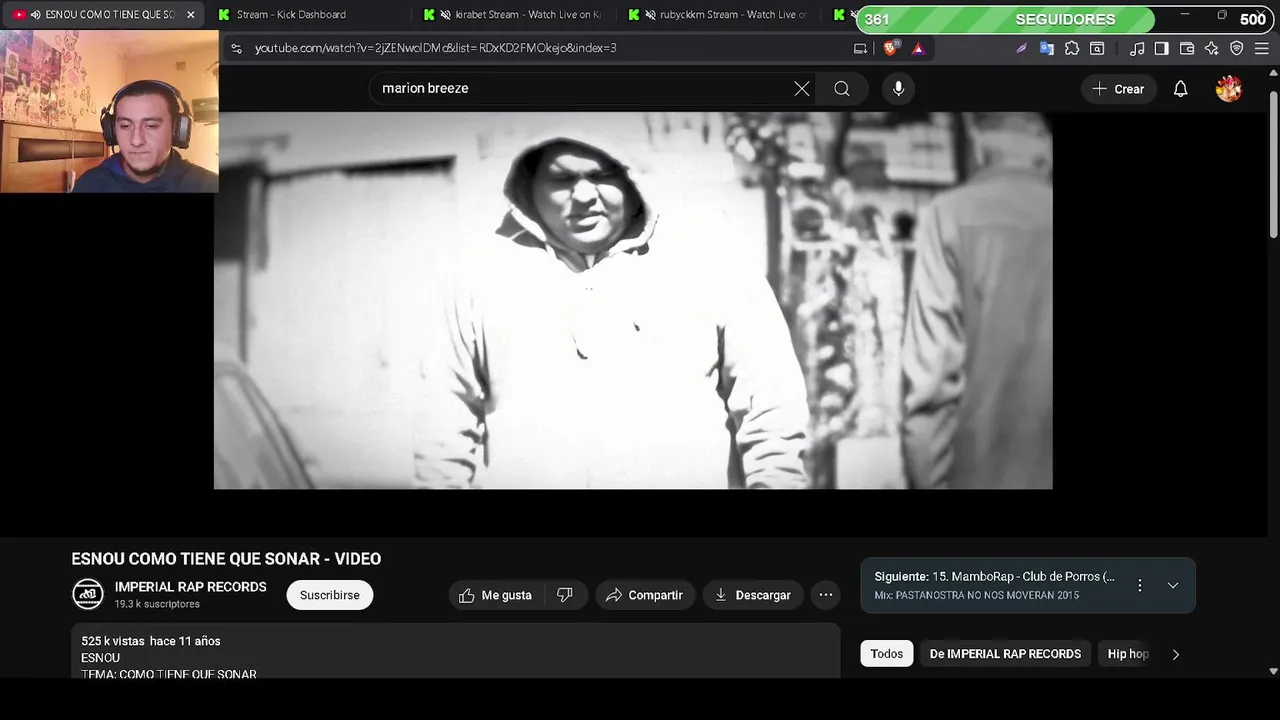Open YouTube notifications bell

coord(1180,89)
